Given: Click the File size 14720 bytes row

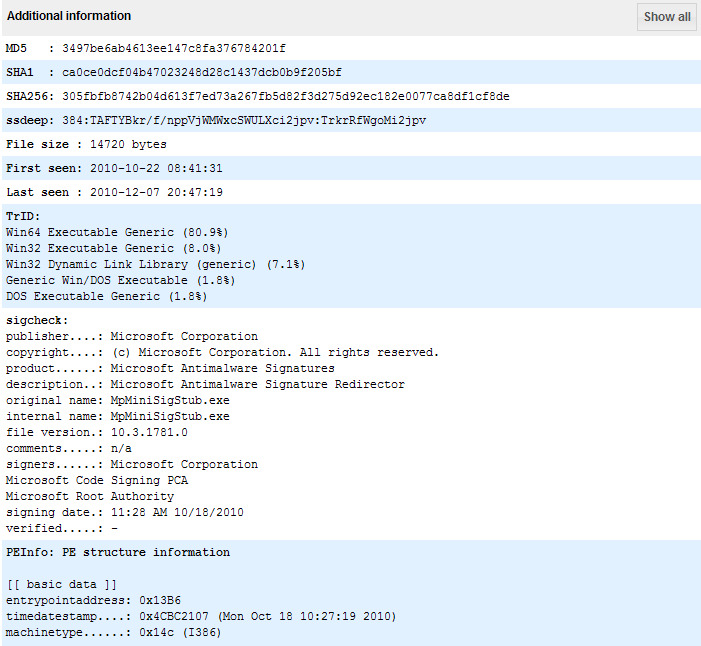Looking at the screenshot, I should point(86,144).
